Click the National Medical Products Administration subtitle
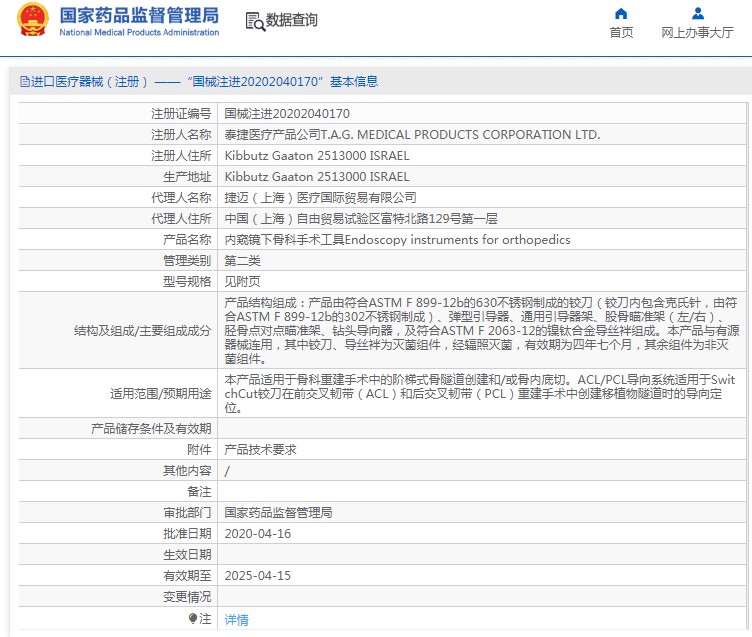 [x=139, y=33]
